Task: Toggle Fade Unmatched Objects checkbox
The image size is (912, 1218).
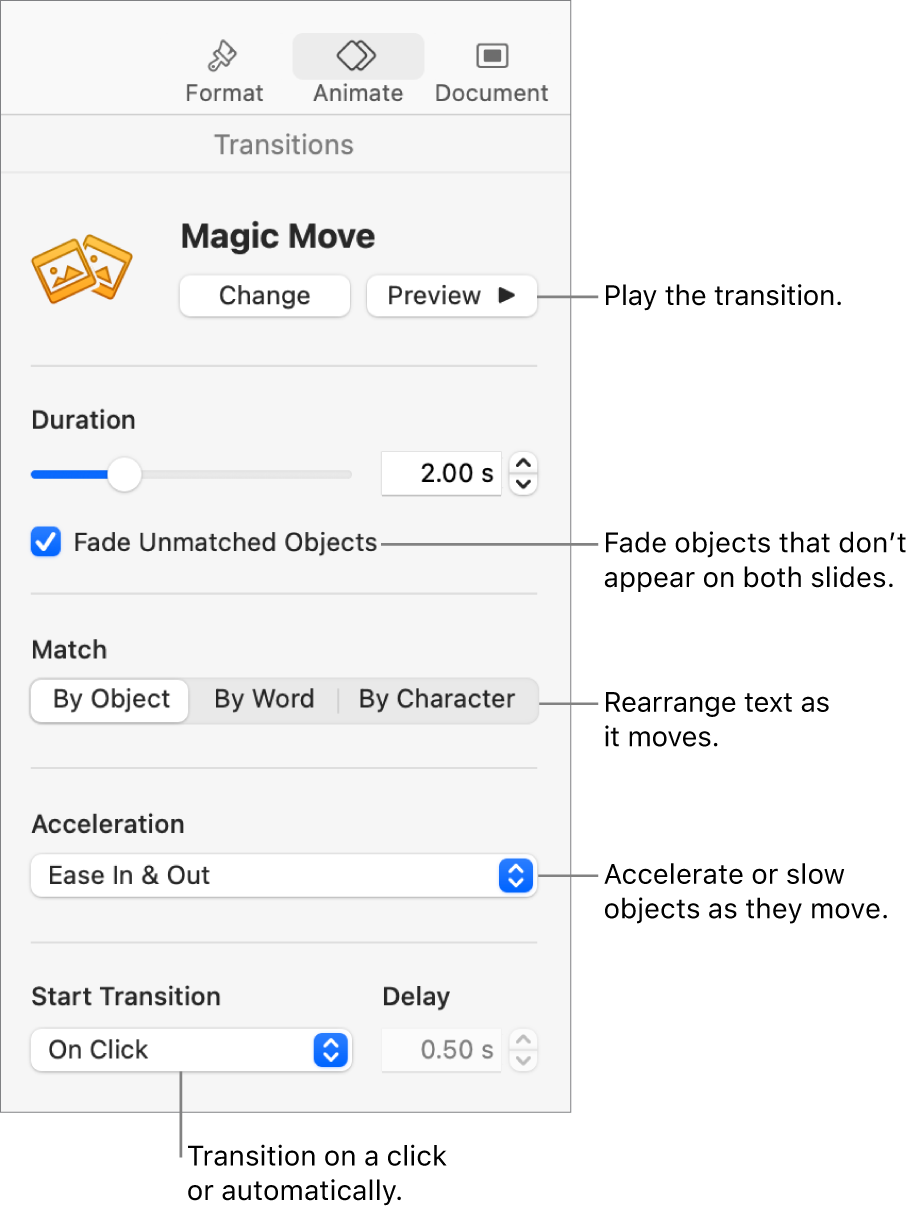Action: click(46, 543)
